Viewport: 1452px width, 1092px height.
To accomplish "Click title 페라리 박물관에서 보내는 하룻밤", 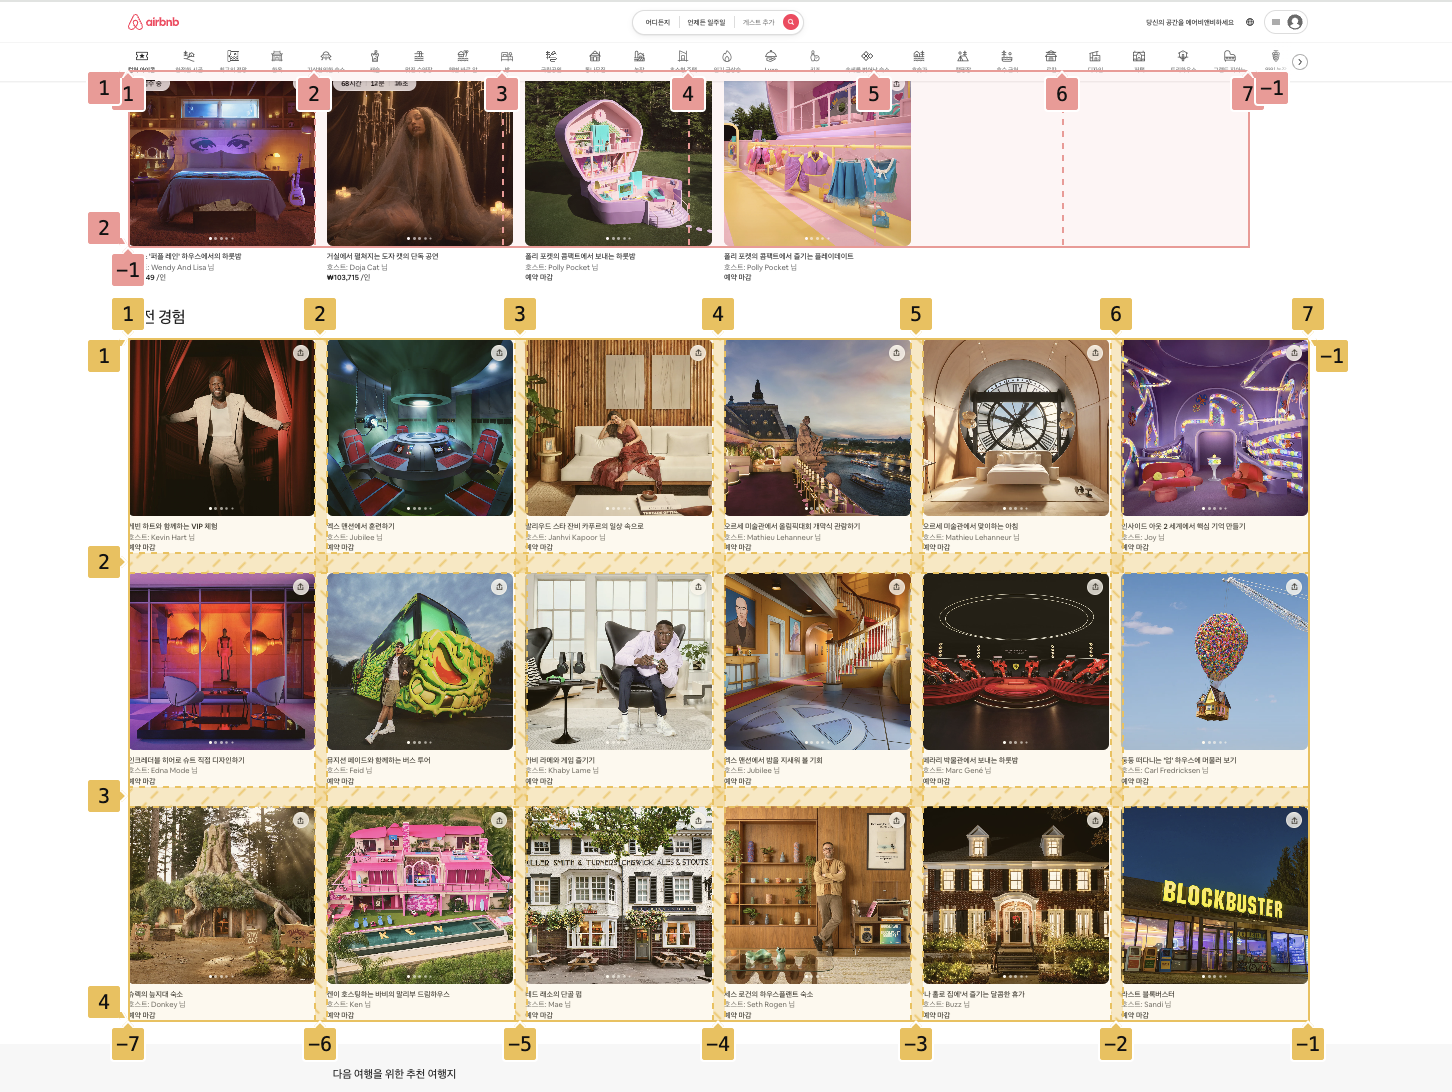I will click(x=970, y=760).
